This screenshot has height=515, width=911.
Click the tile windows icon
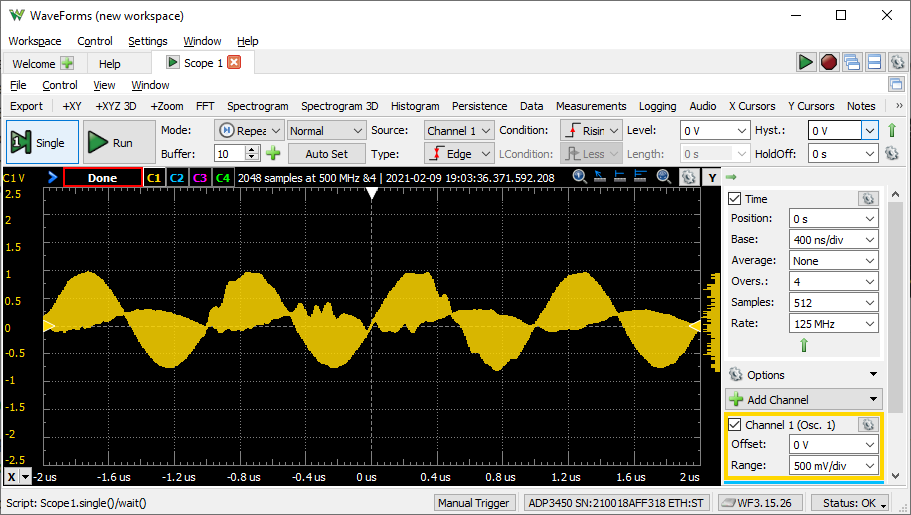pyautogui.click(x=874, y=62)
